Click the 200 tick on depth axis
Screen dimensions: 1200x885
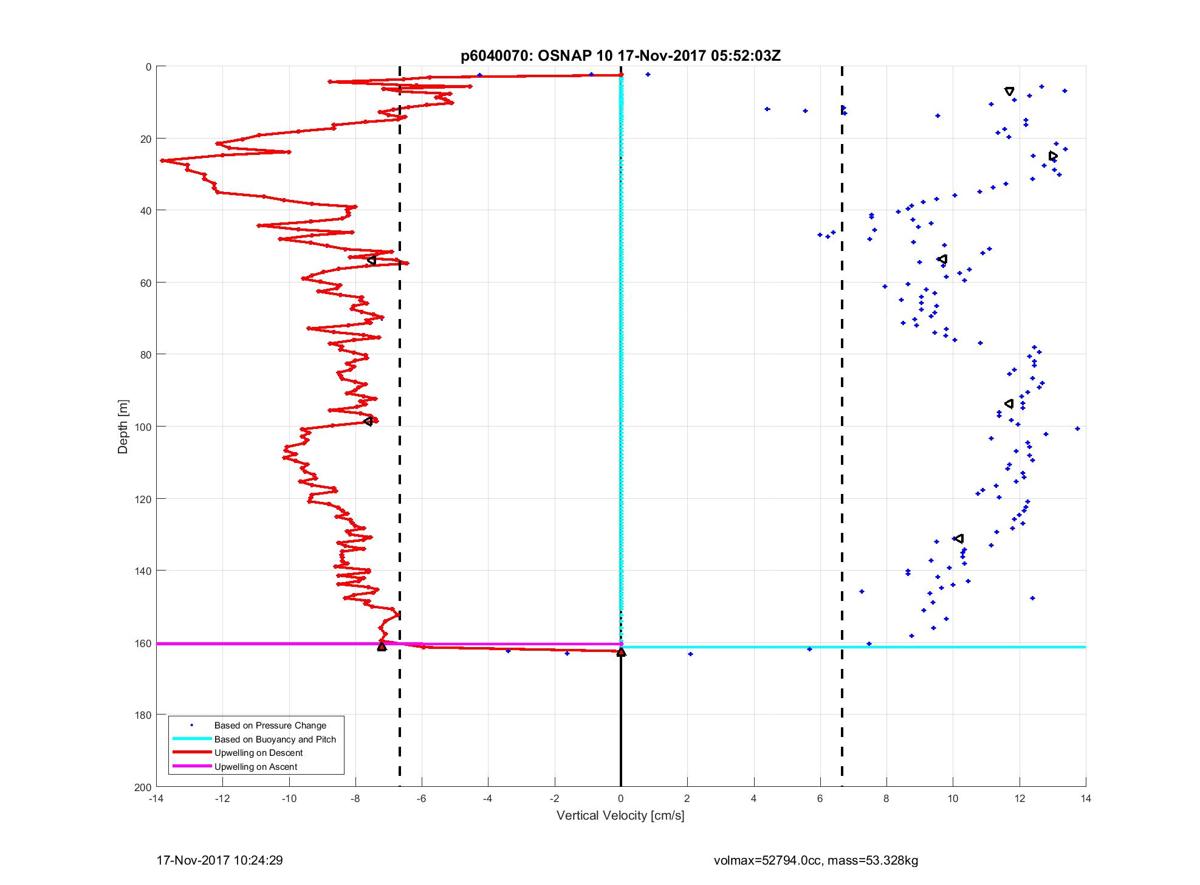tap(142, 787)
